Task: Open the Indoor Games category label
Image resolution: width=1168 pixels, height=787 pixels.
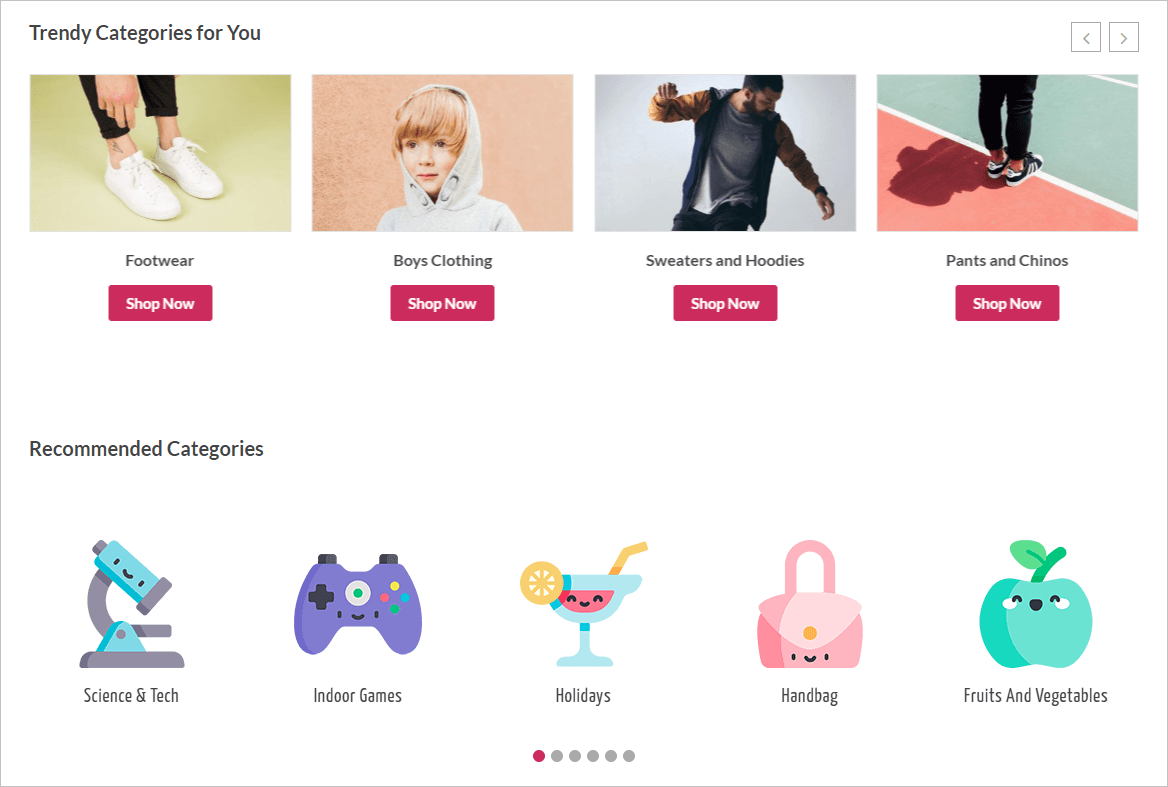Action: (x=358, y=696)
